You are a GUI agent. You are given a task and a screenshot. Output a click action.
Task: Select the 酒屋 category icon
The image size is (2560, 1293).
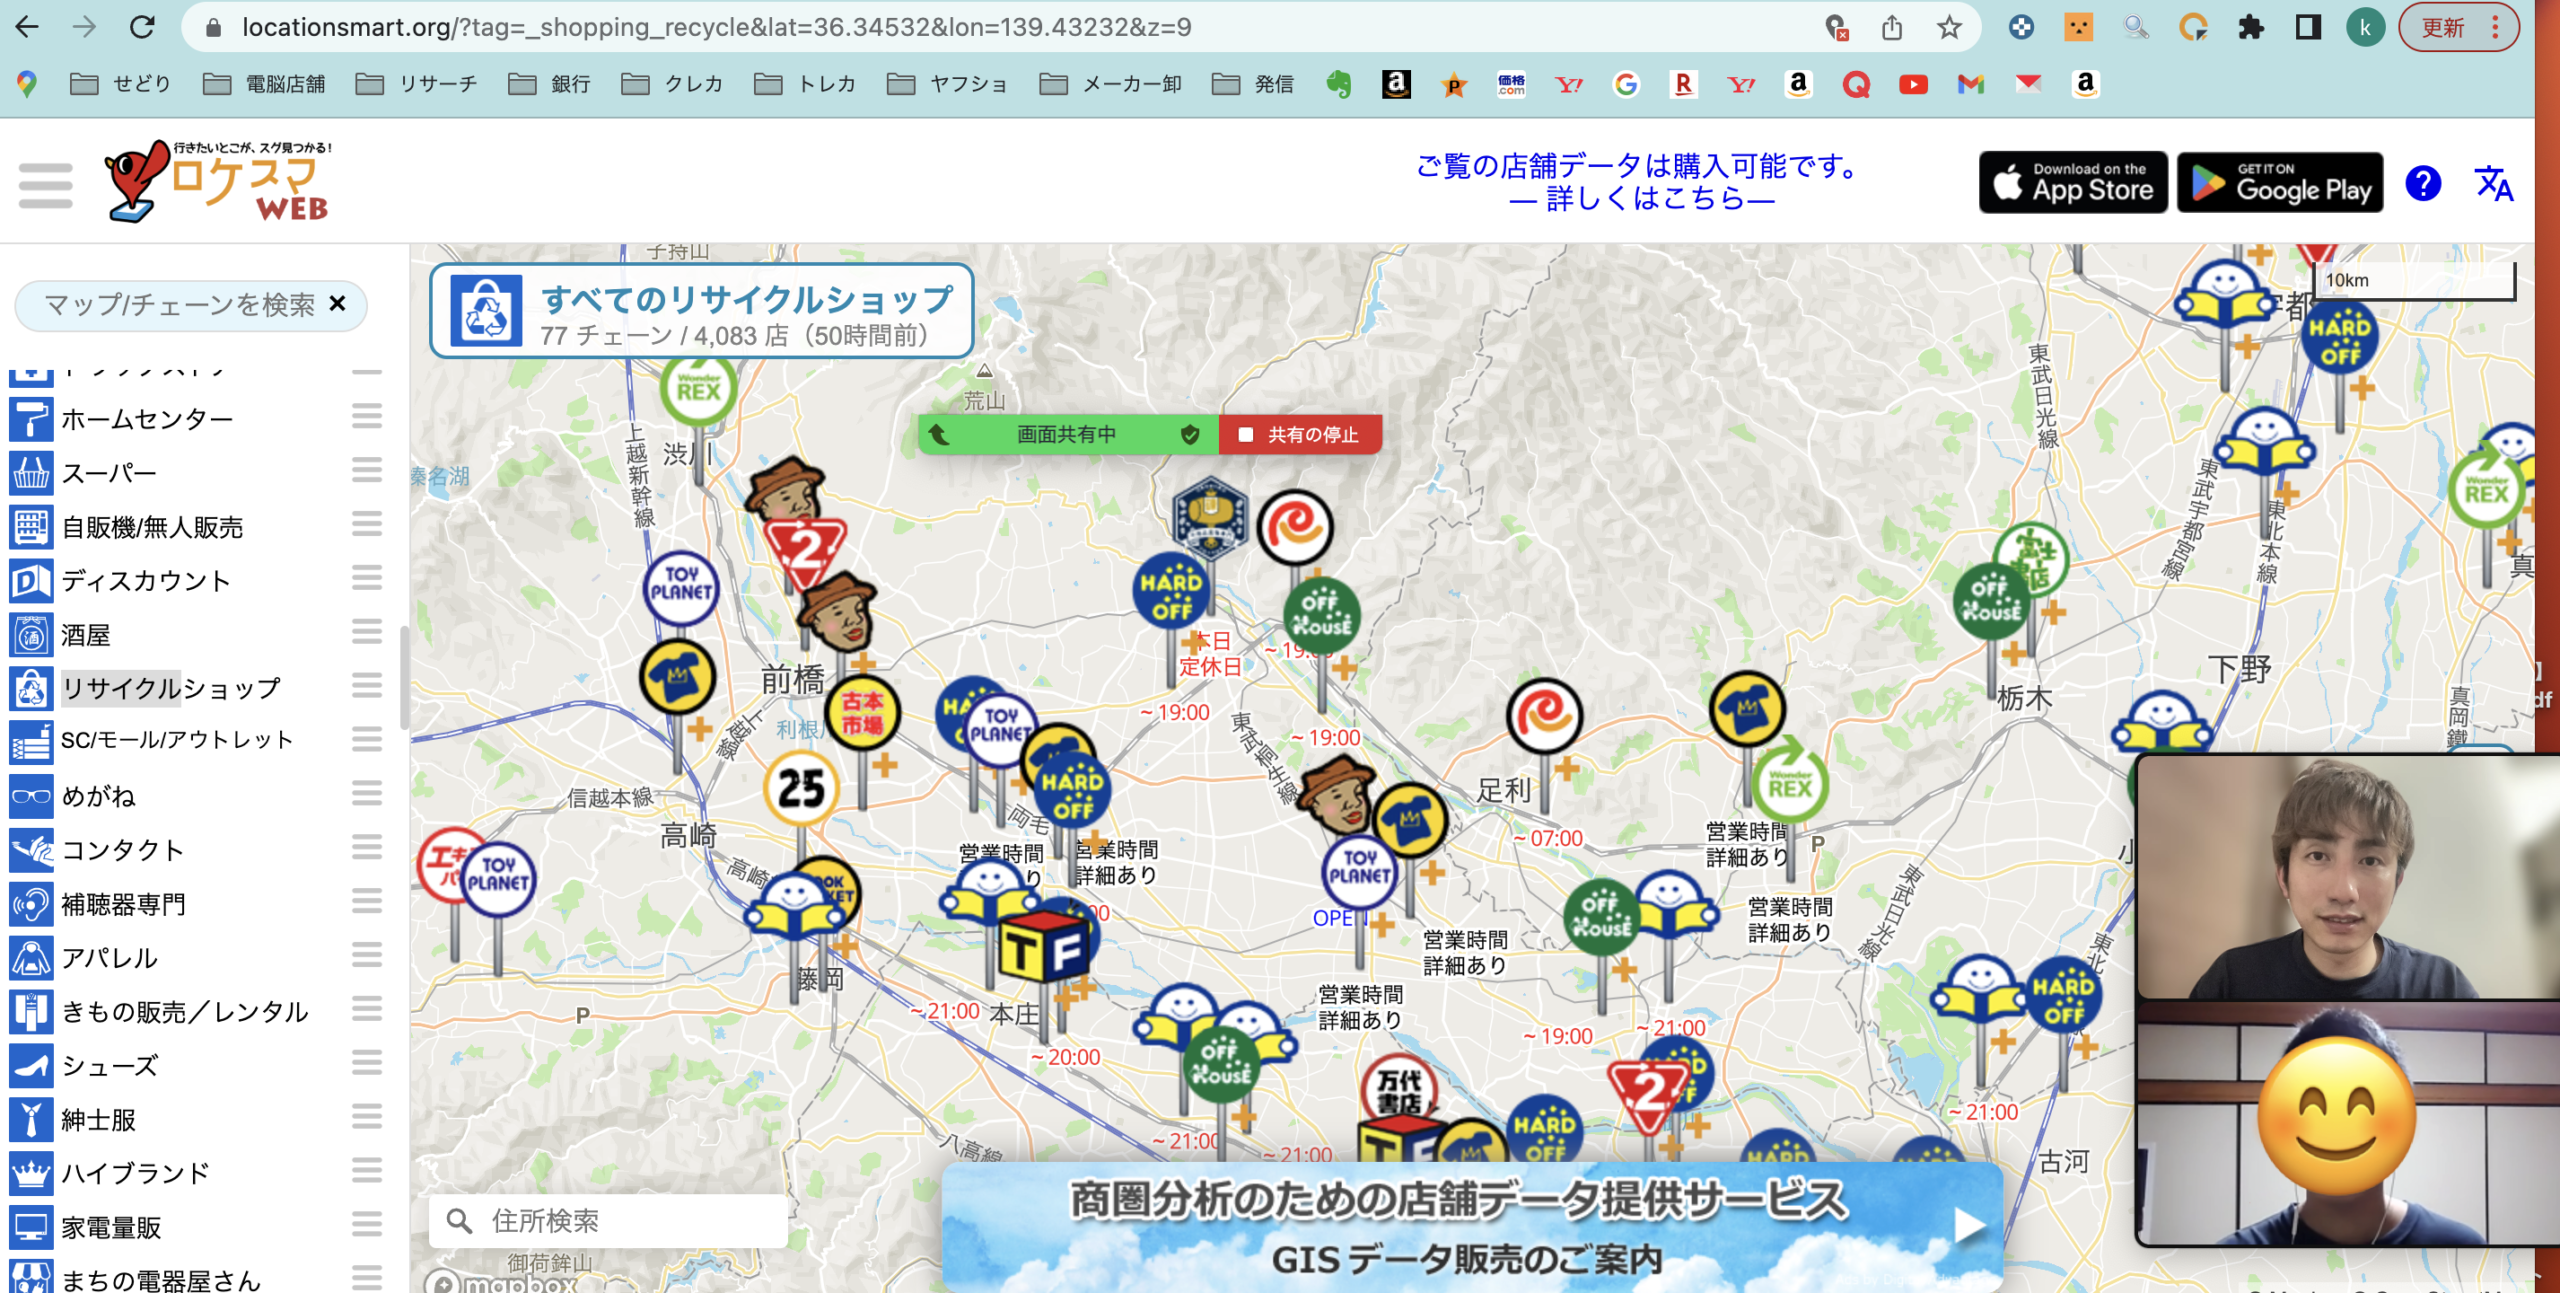click(x=31, y=635)
